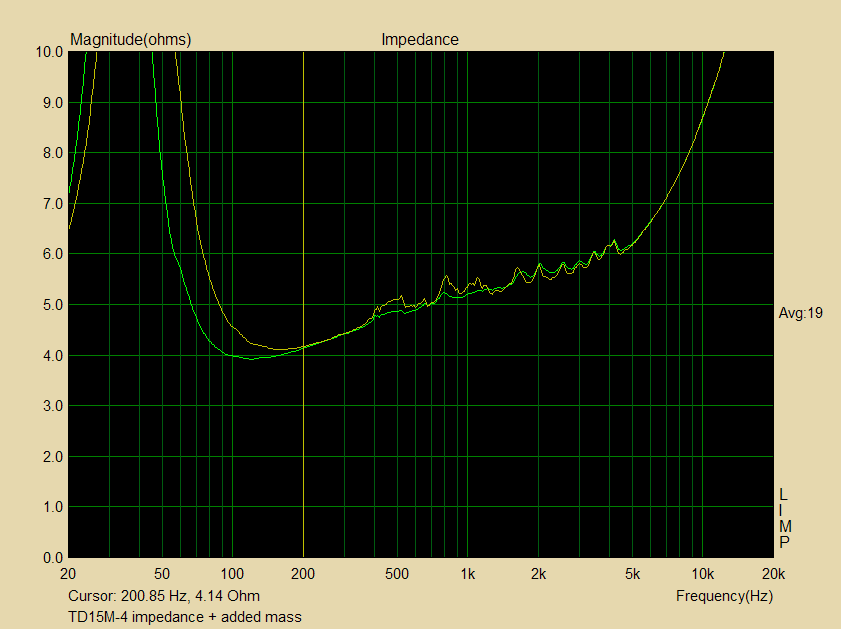
Task: Click the yellow cursor line at 200 Hz
Action: tap(304, 305)
